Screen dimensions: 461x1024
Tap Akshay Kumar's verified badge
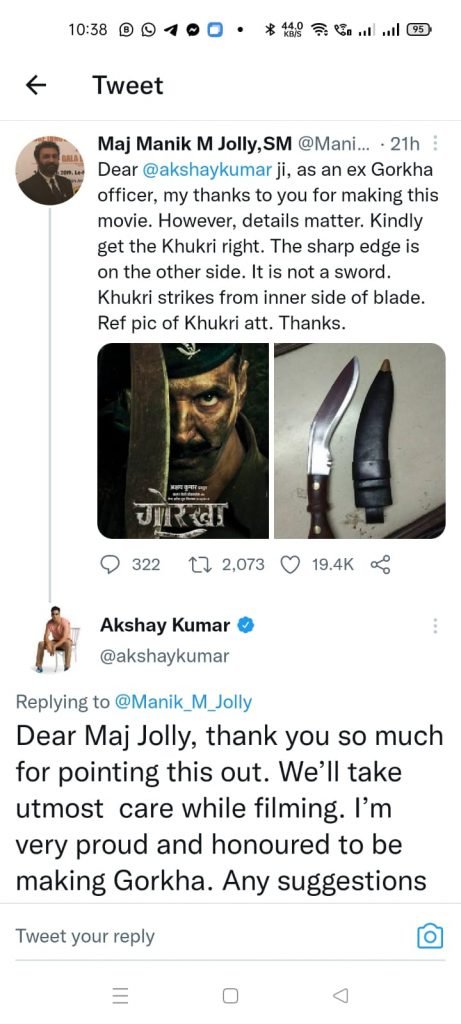pyautogui.click(x=246, y=625)
